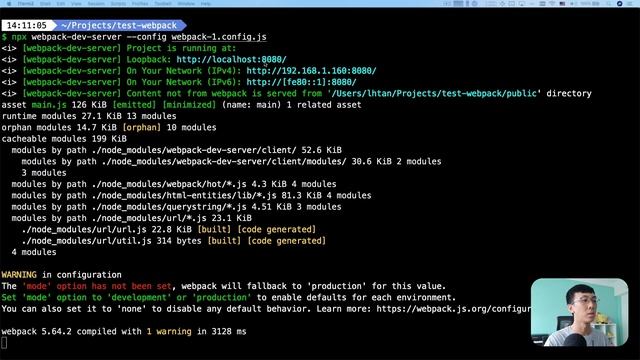Click the yellow WARNING word

(19, 275)
